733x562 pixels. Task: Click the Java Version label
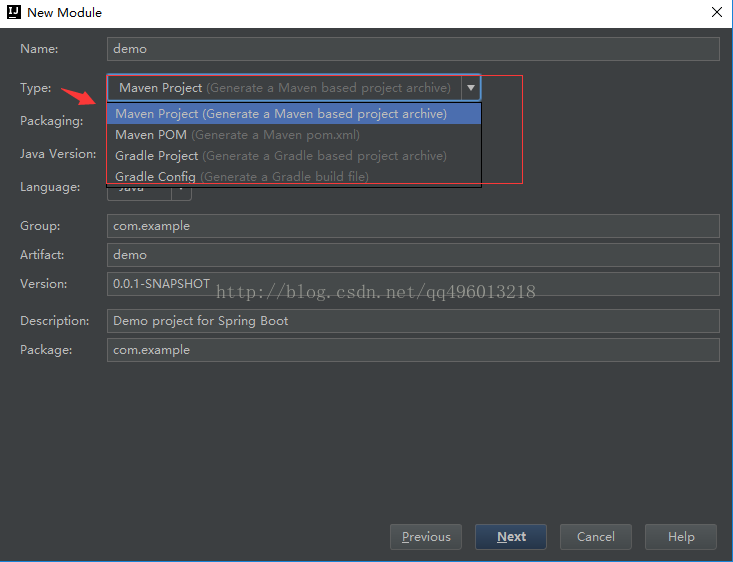point(58,154)
